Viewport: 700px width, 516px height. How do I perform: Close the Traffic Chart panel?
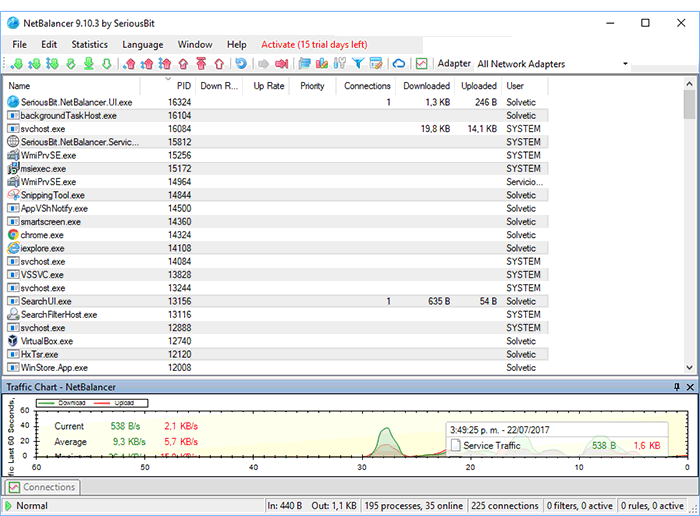coord(689,387)
